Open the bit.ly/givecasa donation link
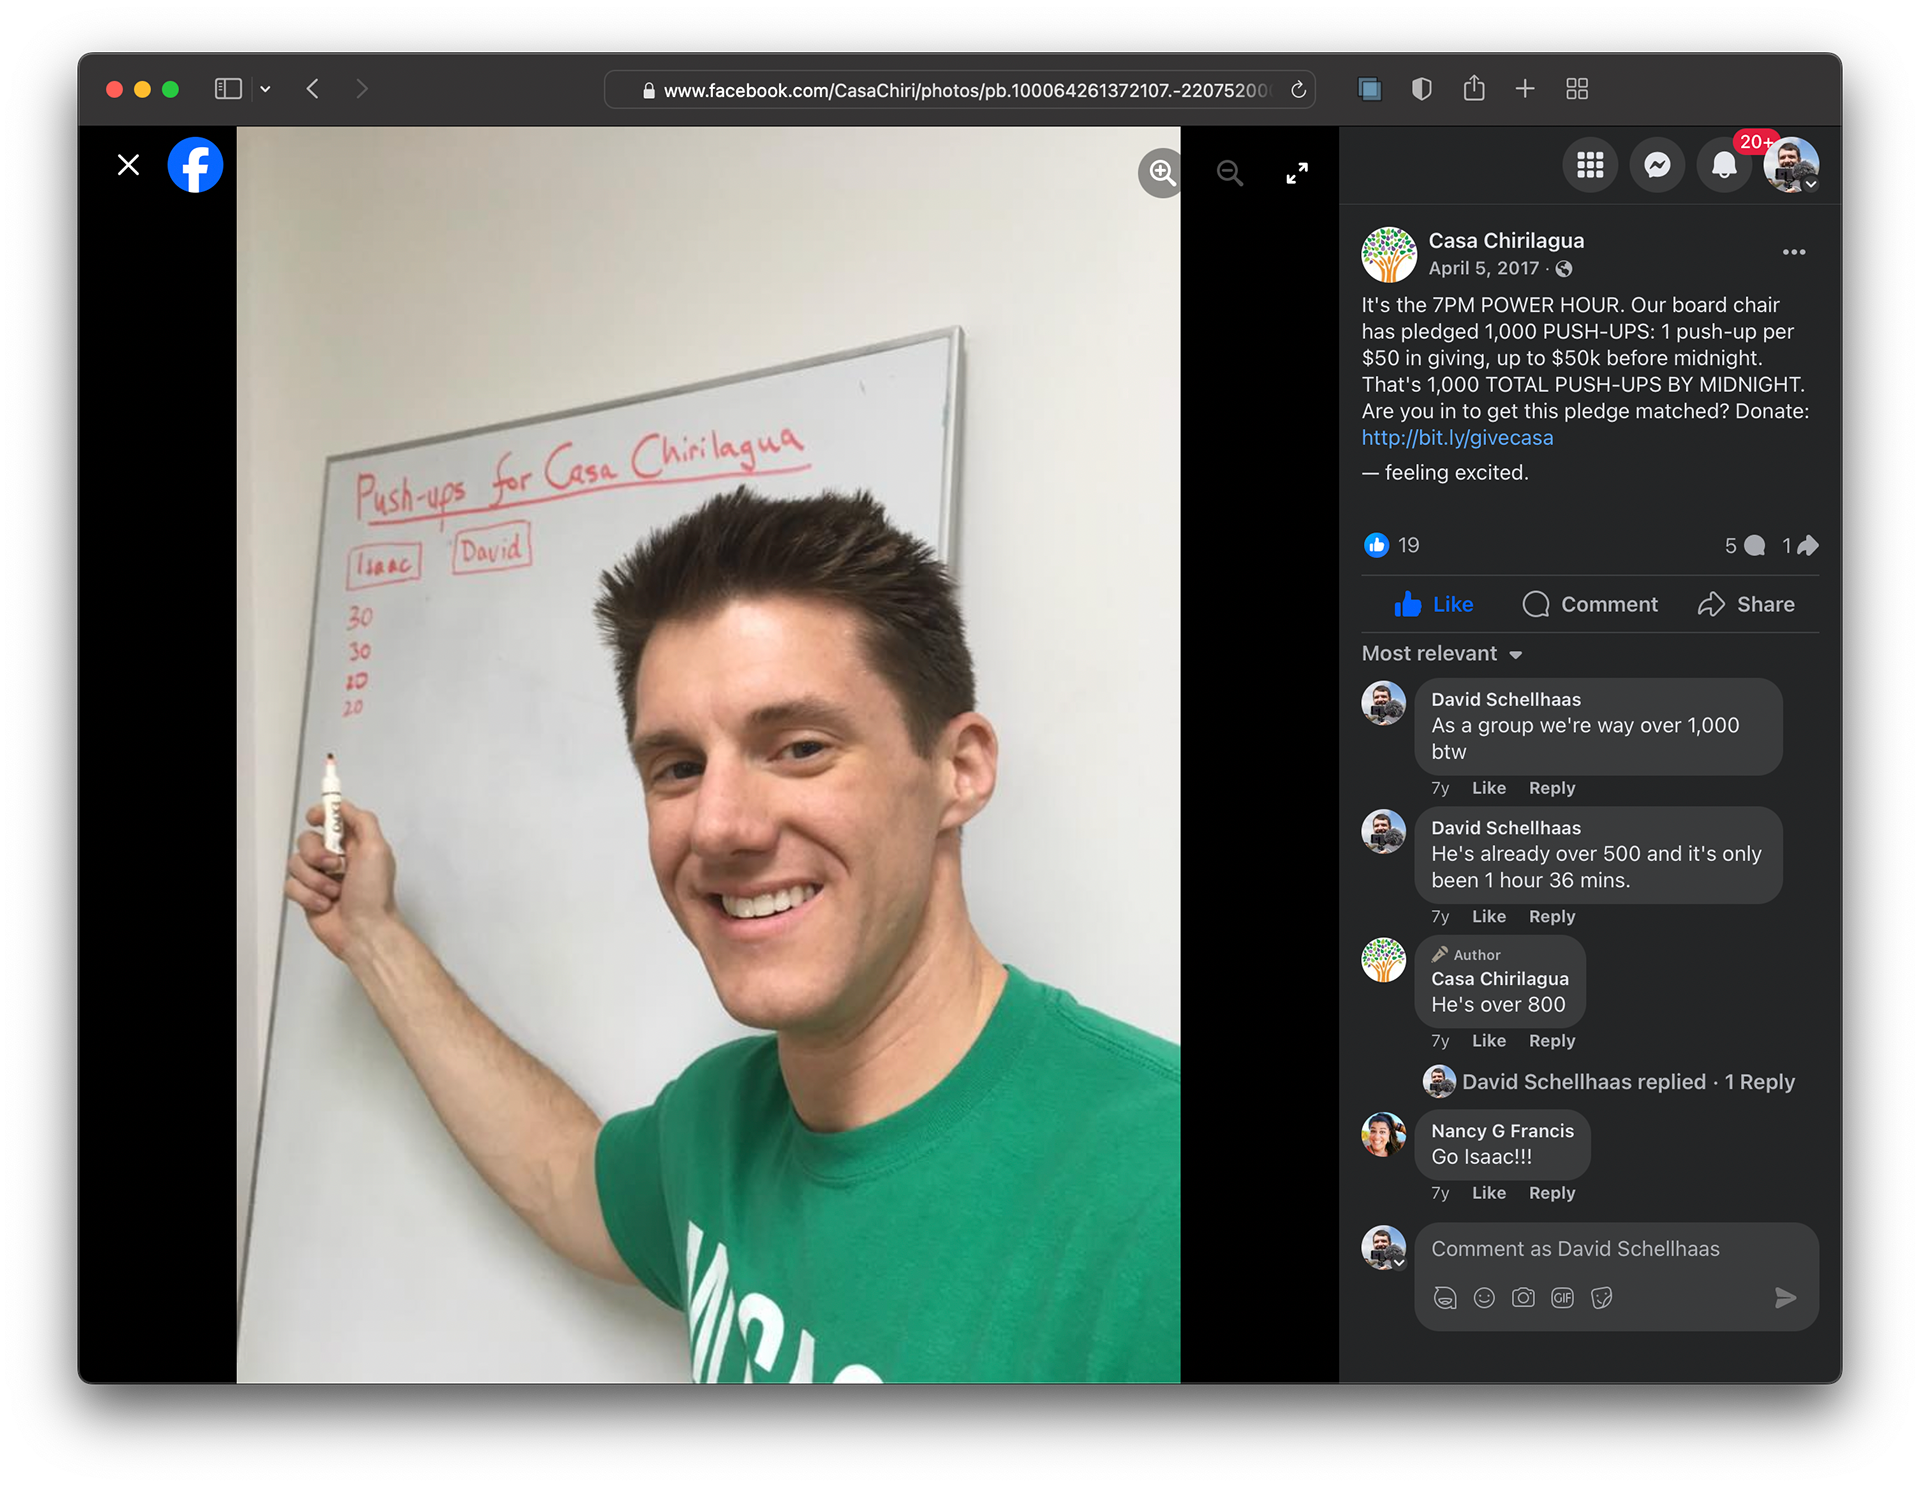Viewport: 1920px width, 1487px height. [1457, 438]
